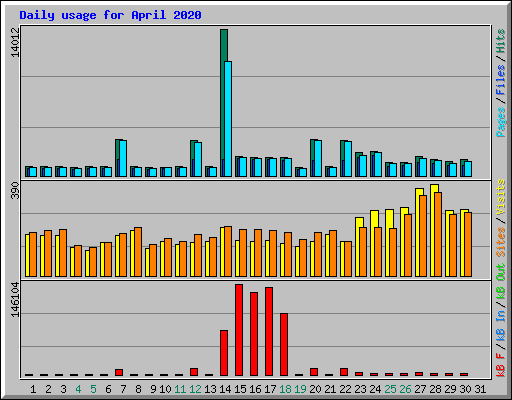Click the red kB bar for day 16
Viewport: 512px width, 400px height.
click(x=254, y=334)
